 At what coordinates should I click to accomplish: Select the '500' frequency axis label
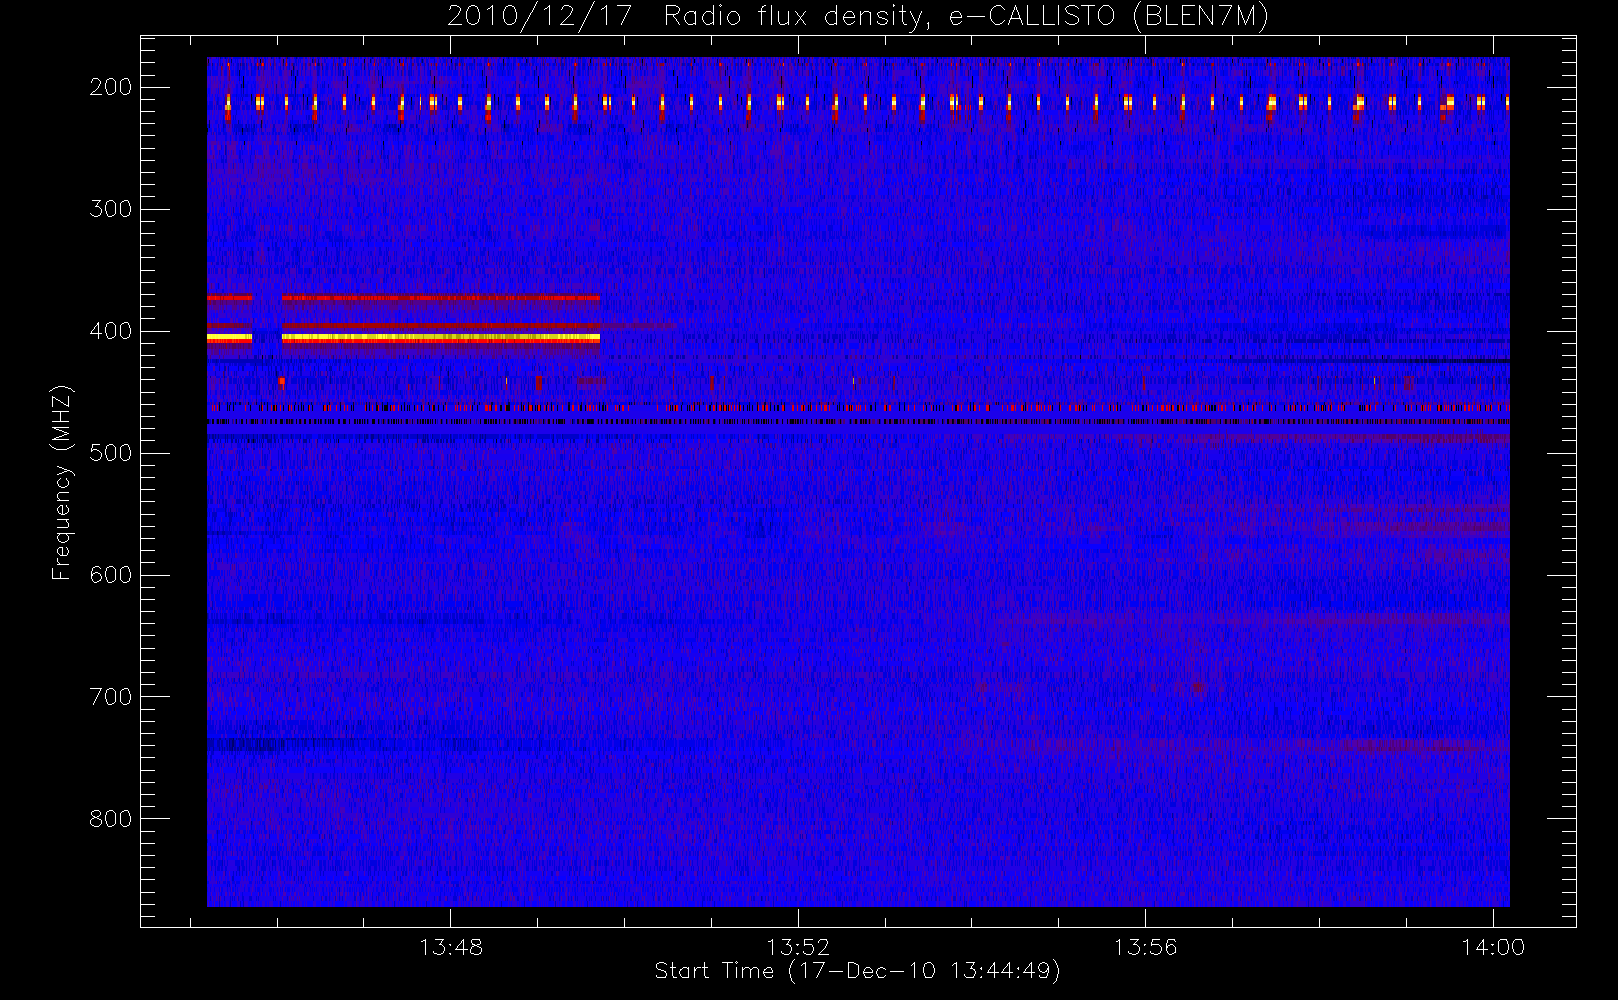point(110,453)
